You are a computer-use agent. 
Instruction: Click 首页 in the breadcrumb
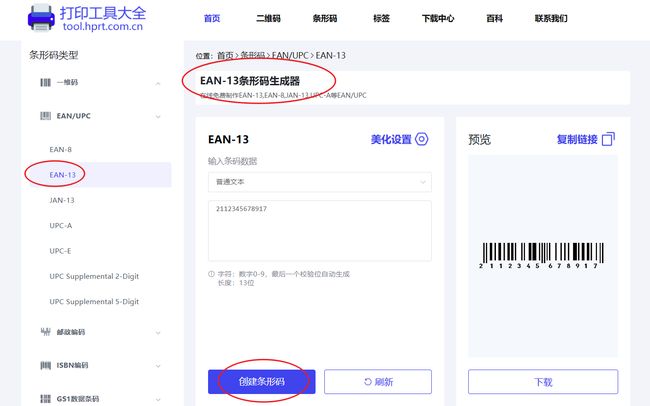[x=226, y=55]
